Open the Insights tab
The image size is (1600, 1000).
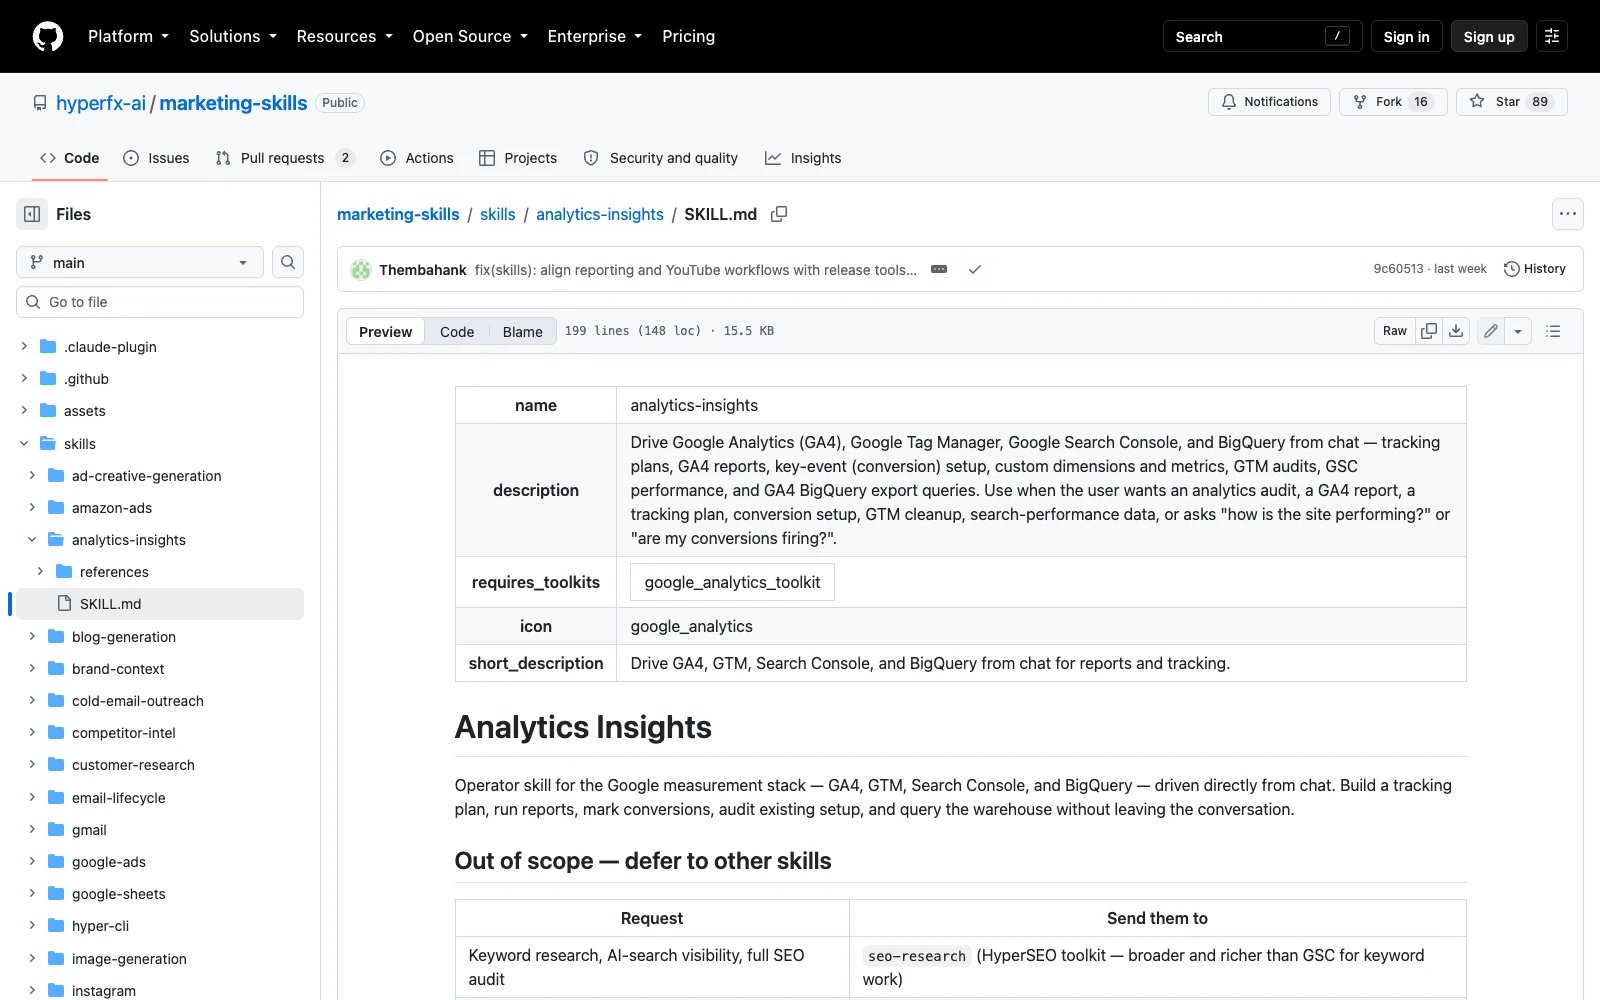tap(803, 158)
